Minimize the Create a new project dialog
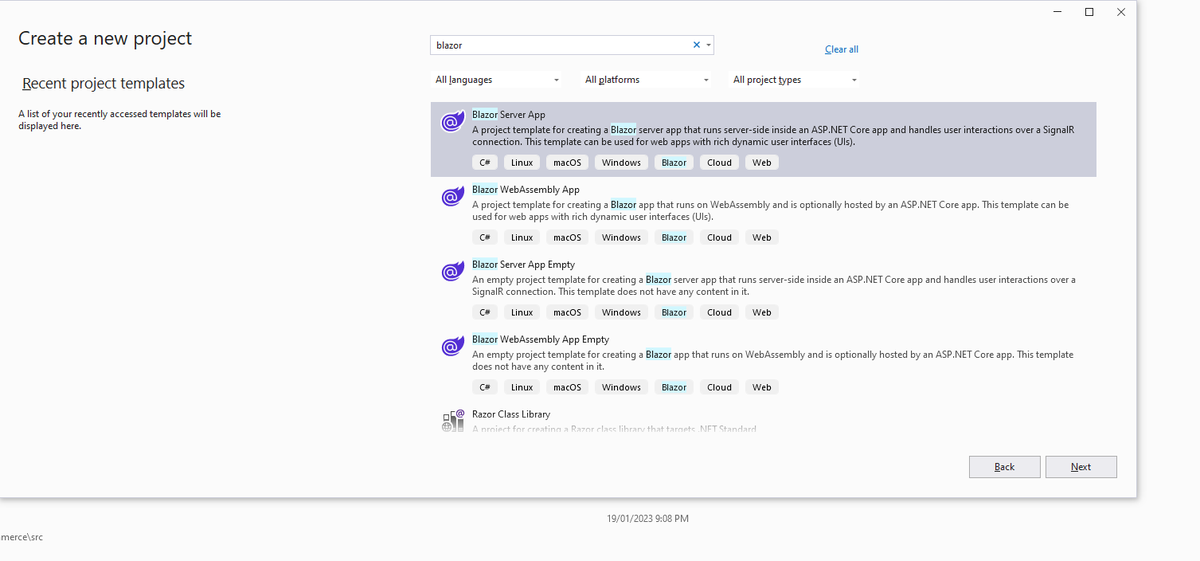The height and width of the screenshot is (561, 1200). [x=1058, y=12]
